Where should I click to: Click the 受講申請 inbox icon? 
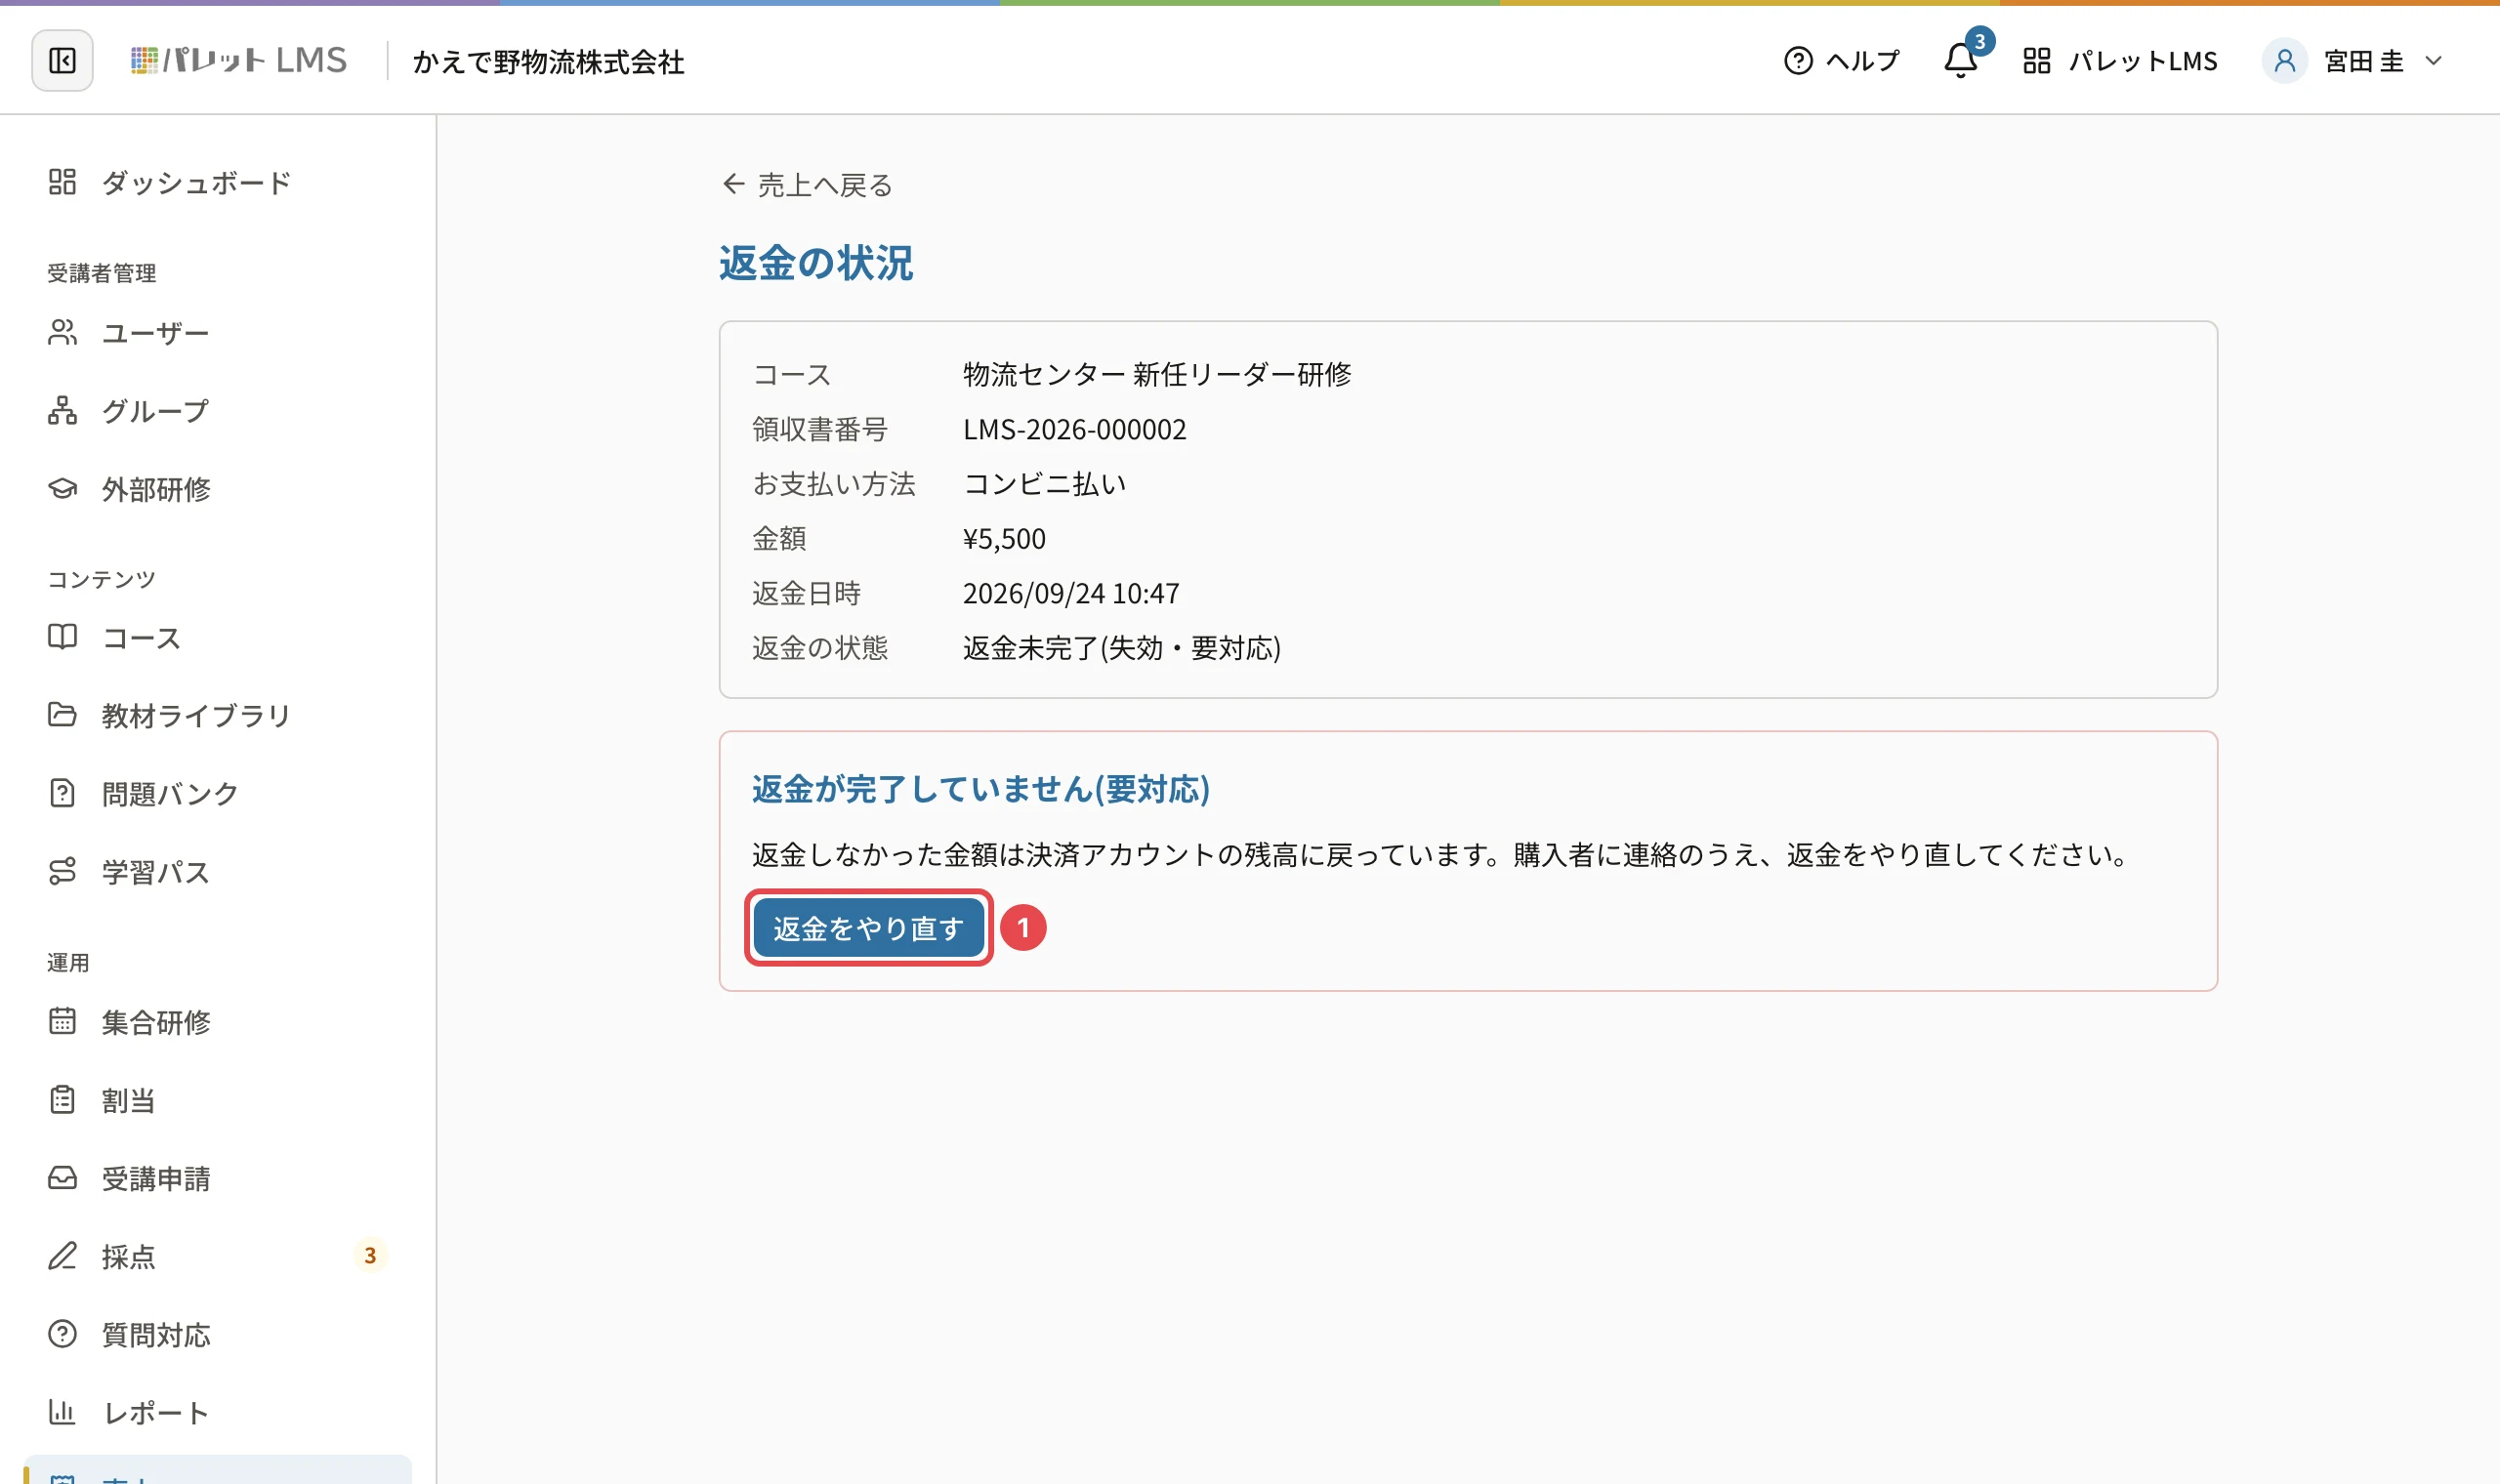pos(62,1178)
